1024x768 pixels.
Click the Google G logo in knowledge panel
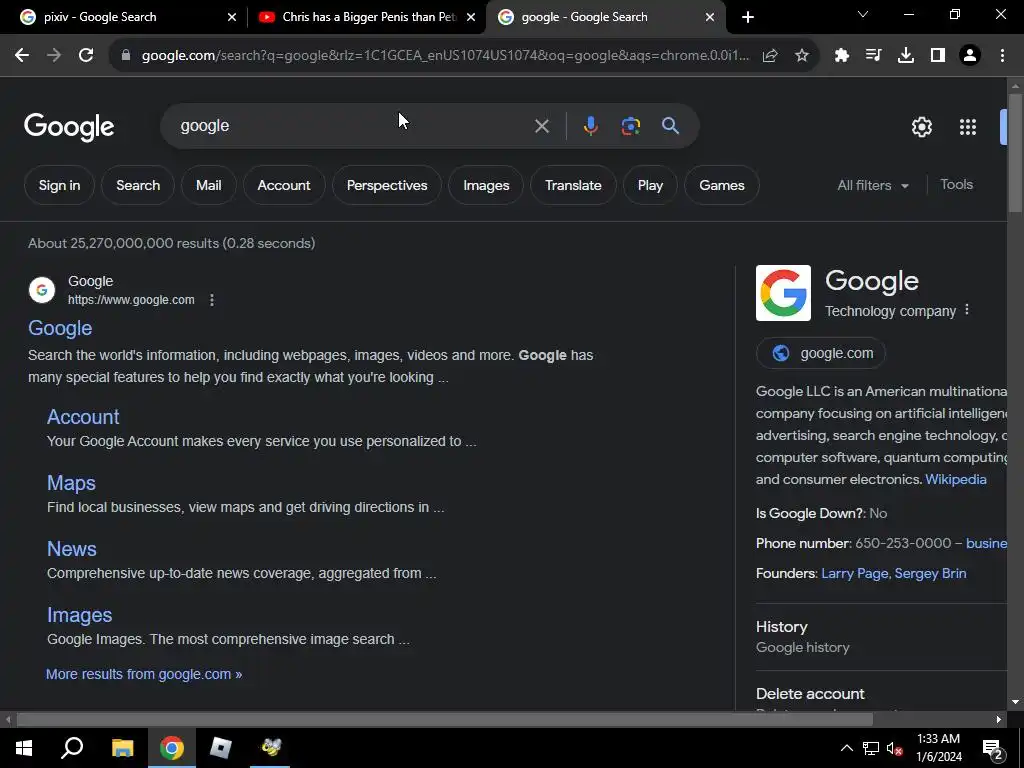coord(783,293)
